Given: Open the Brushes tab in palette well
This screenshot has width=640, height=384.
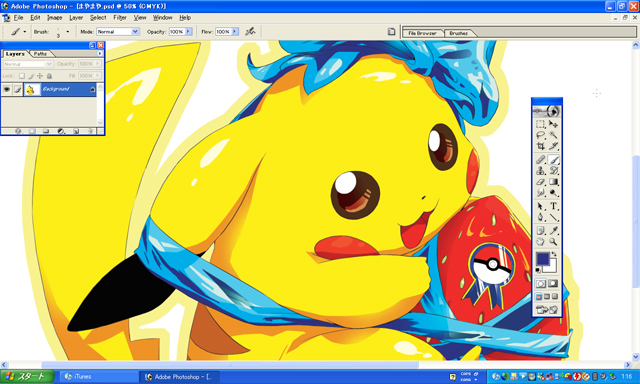Looking at the screenshot, I should click(x=458, y=33).
